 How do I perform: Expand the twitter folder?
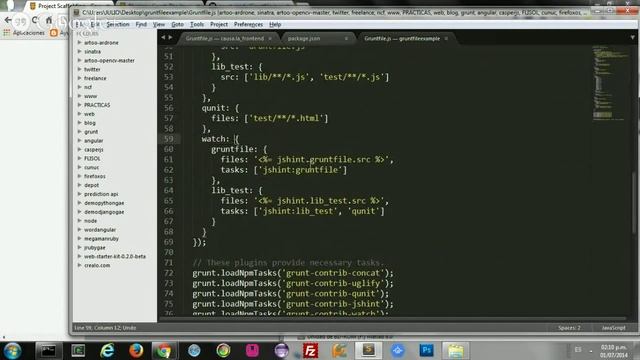pyautogui.click(x=80, y=69)
